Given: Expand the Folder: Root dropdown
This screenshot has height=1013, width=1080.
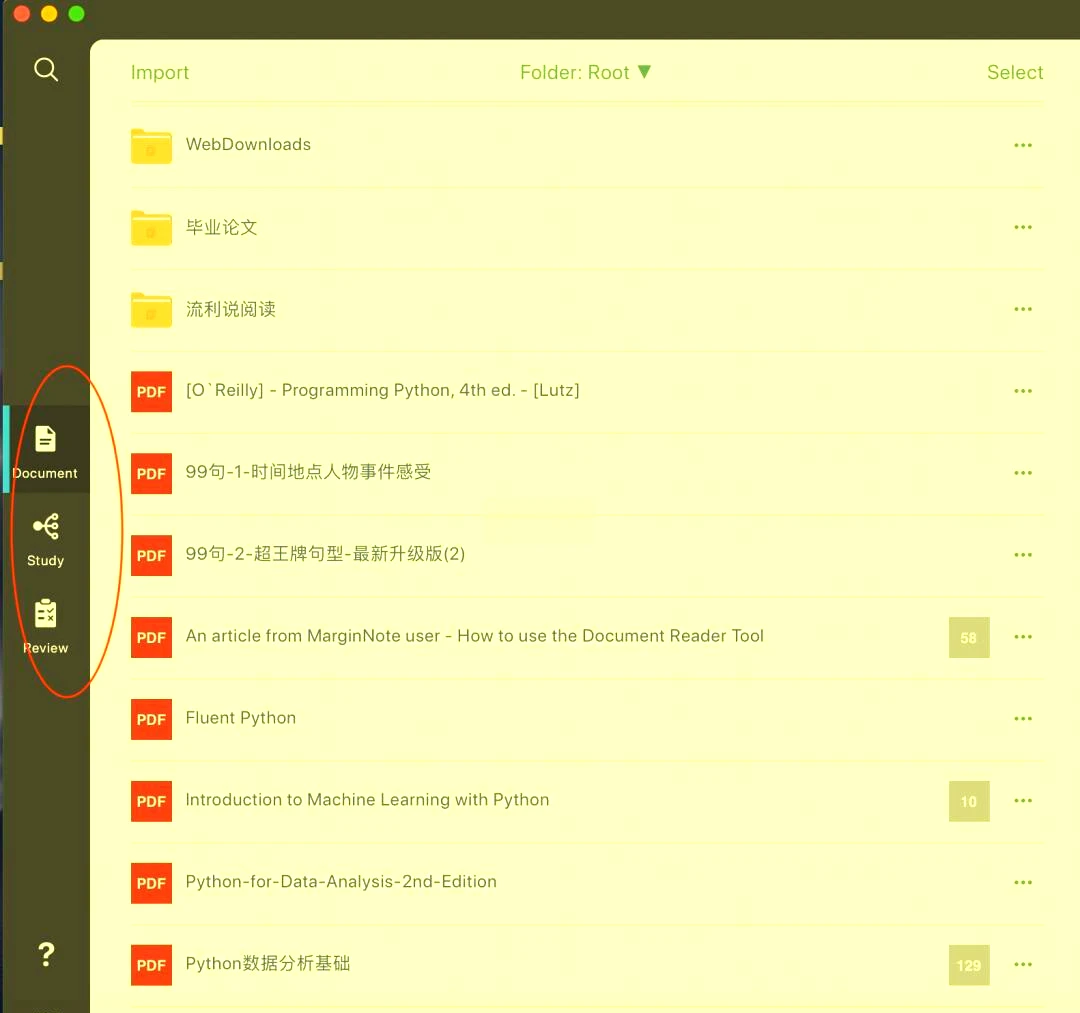Looking at the screenshot, I should click(x=585, y=73).
